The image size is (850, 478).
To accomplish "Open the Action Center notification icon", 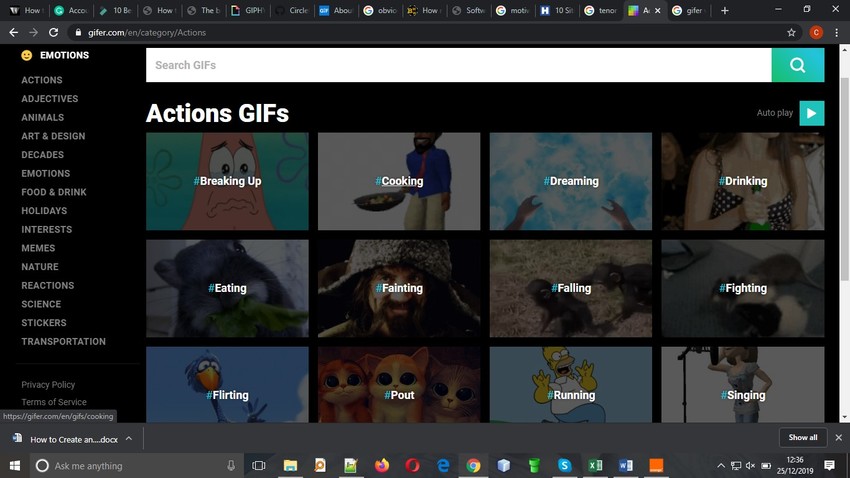I will [x=829, y=466].
